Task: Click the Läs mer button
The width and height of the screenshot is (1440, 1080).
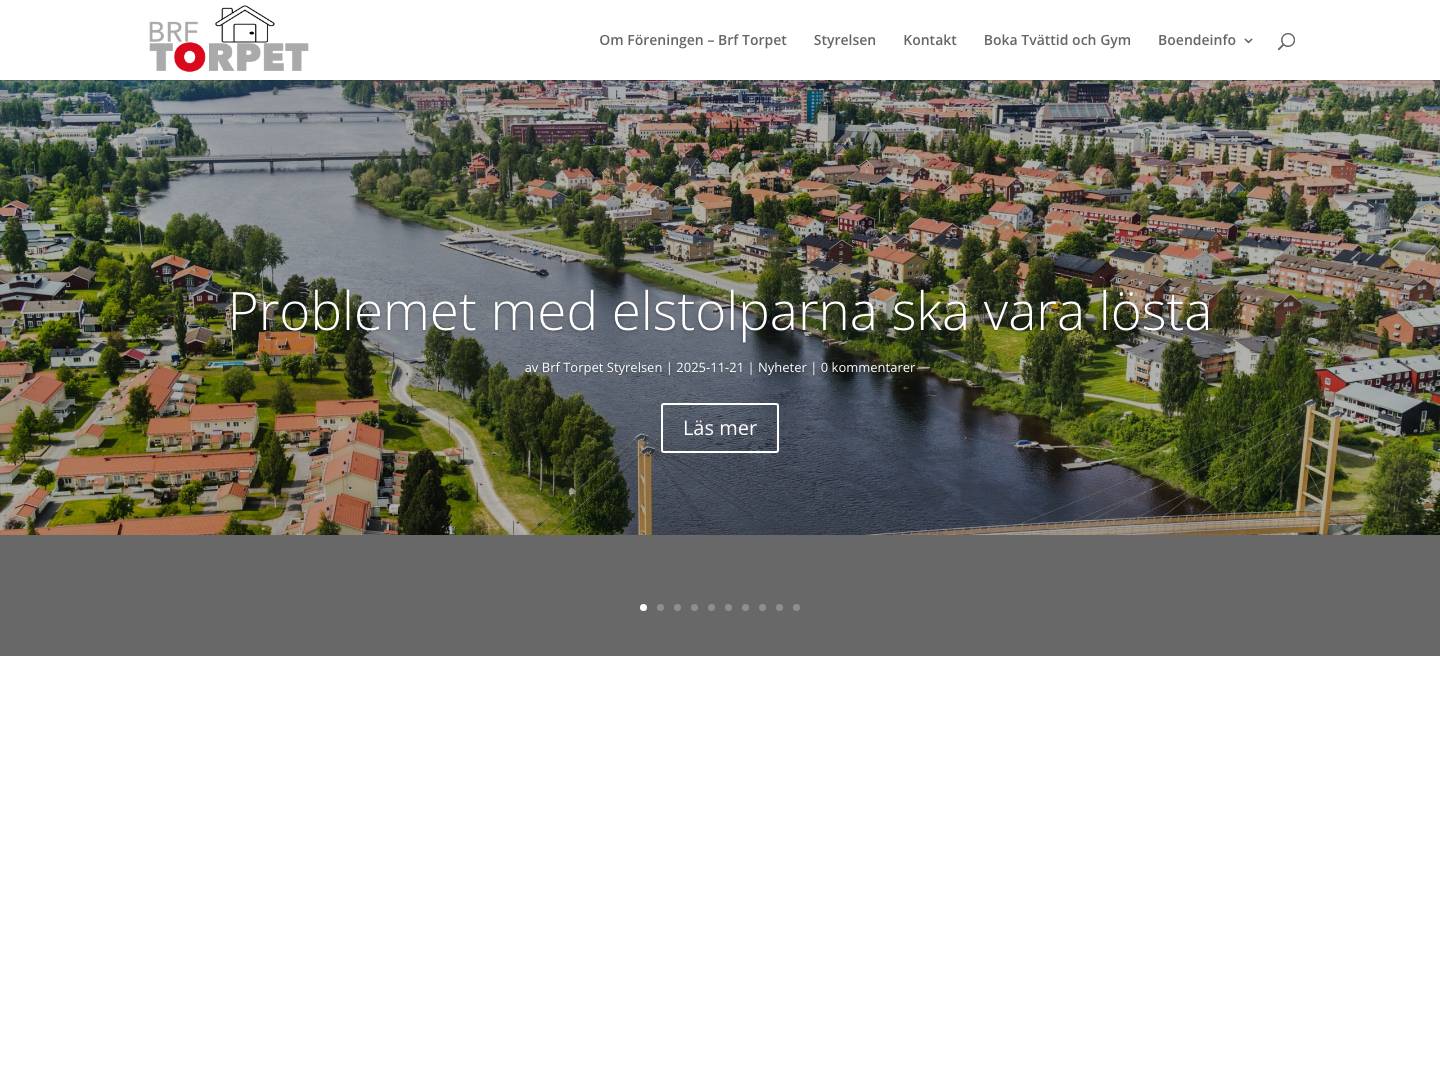Action: pos(719,427)
